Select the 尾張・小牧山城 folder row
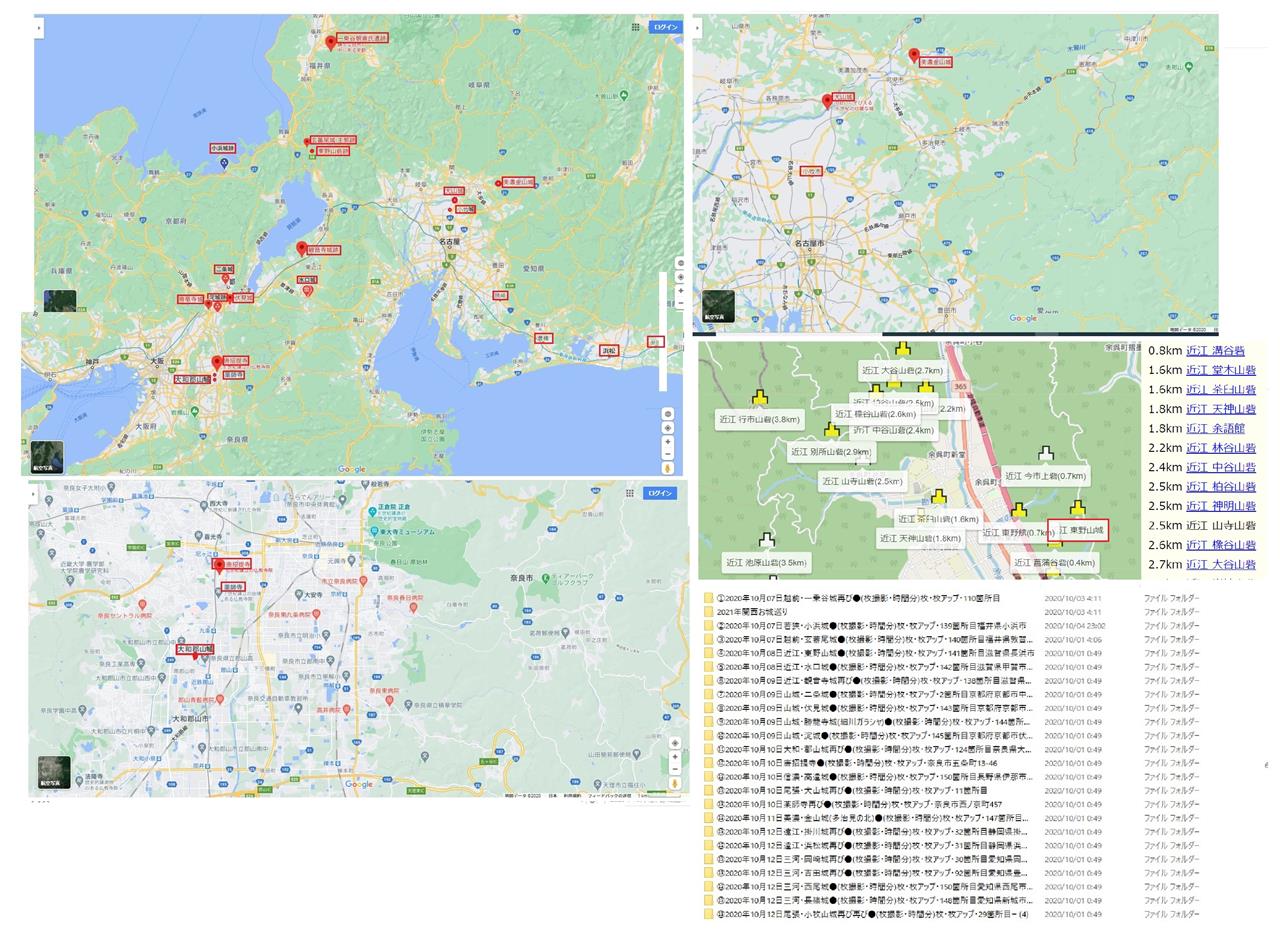The width and height of the screenshot is (1280, 938). pyautogui.click(x=950, y=914)
